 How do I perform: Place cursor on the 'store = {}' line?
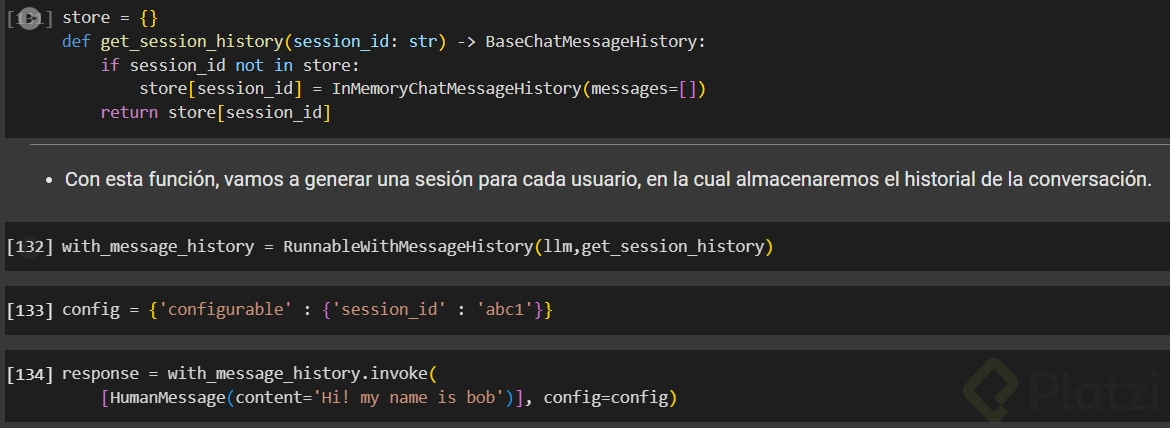coord(110,18)
